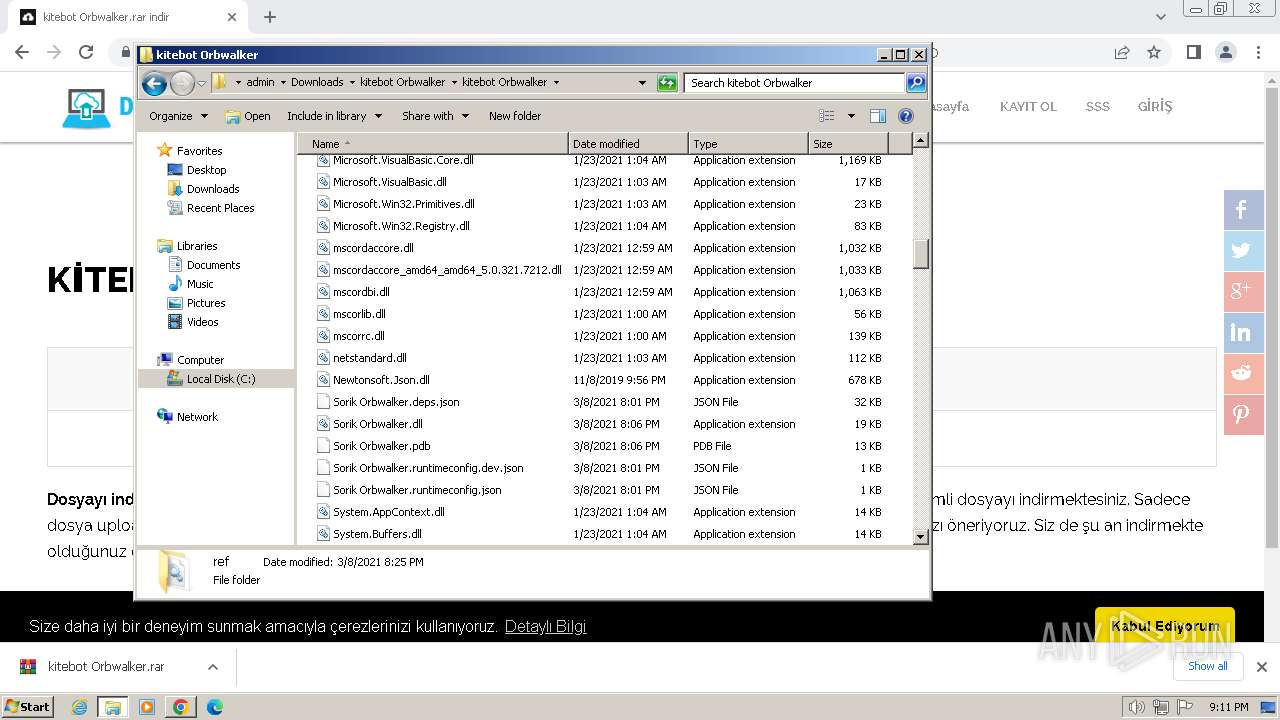Open Internet Explorer from taskbar
The height and width of the screenshot is (720, 1280).
point(80,707)
